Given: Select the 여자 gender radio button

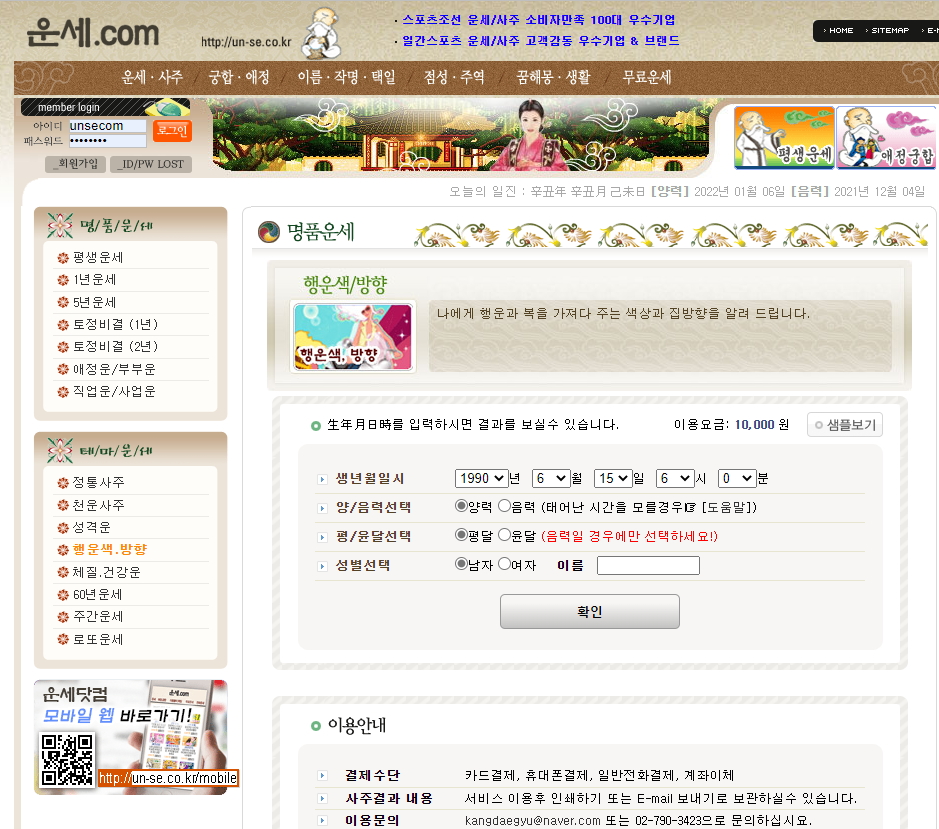Looking at the screenshot, I should coord(505,565).
